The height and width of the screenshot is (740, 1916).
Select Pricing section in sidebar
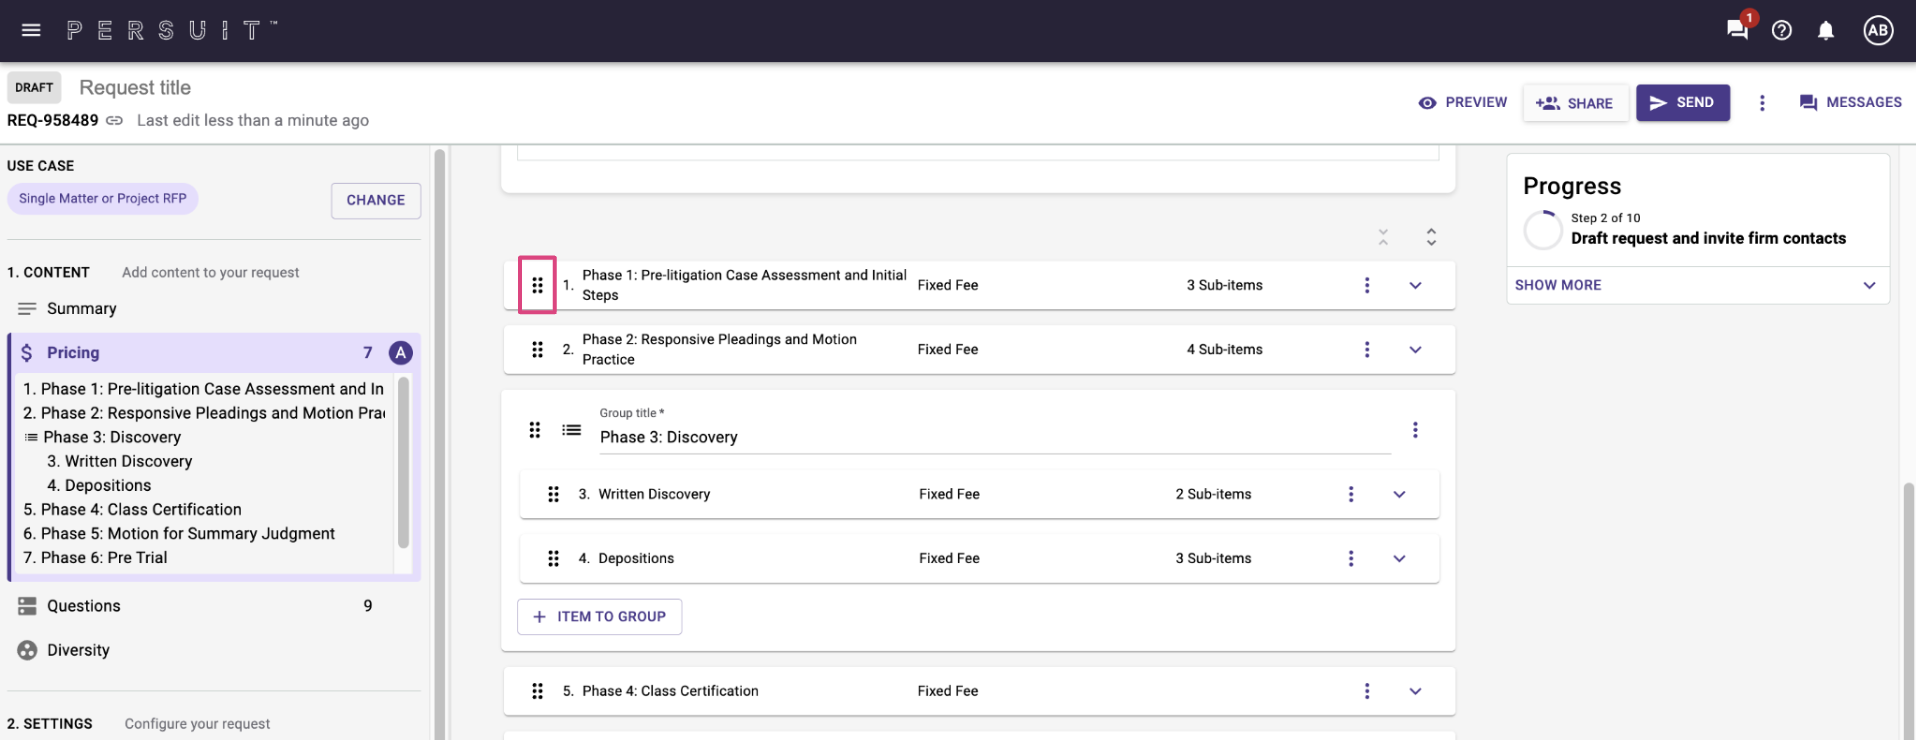click(x=214, y=352)
